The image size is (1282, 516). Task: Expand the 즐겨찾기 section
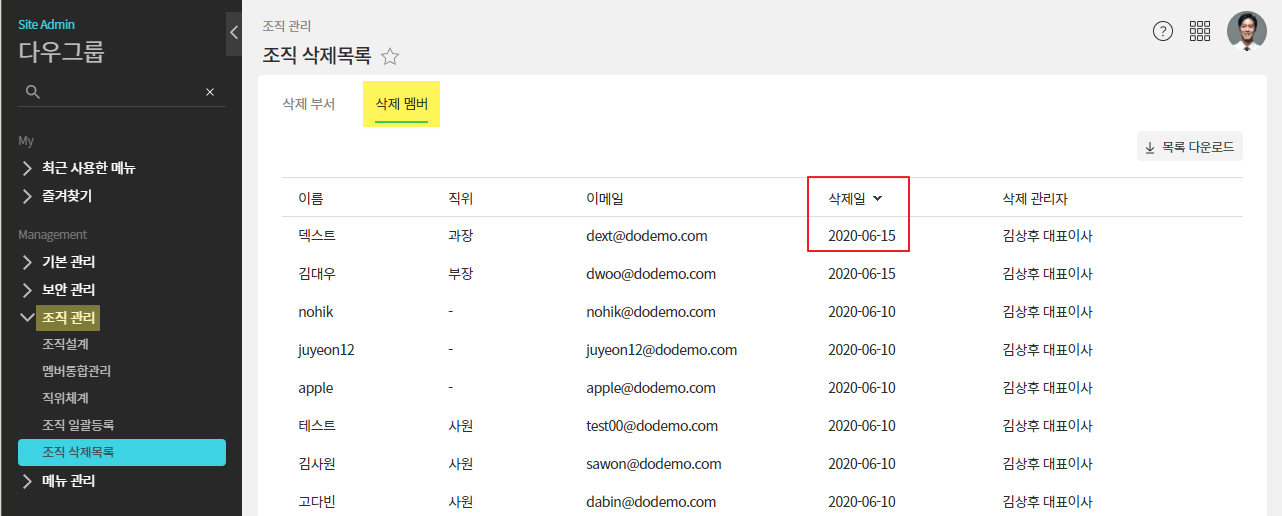point(66,196)
